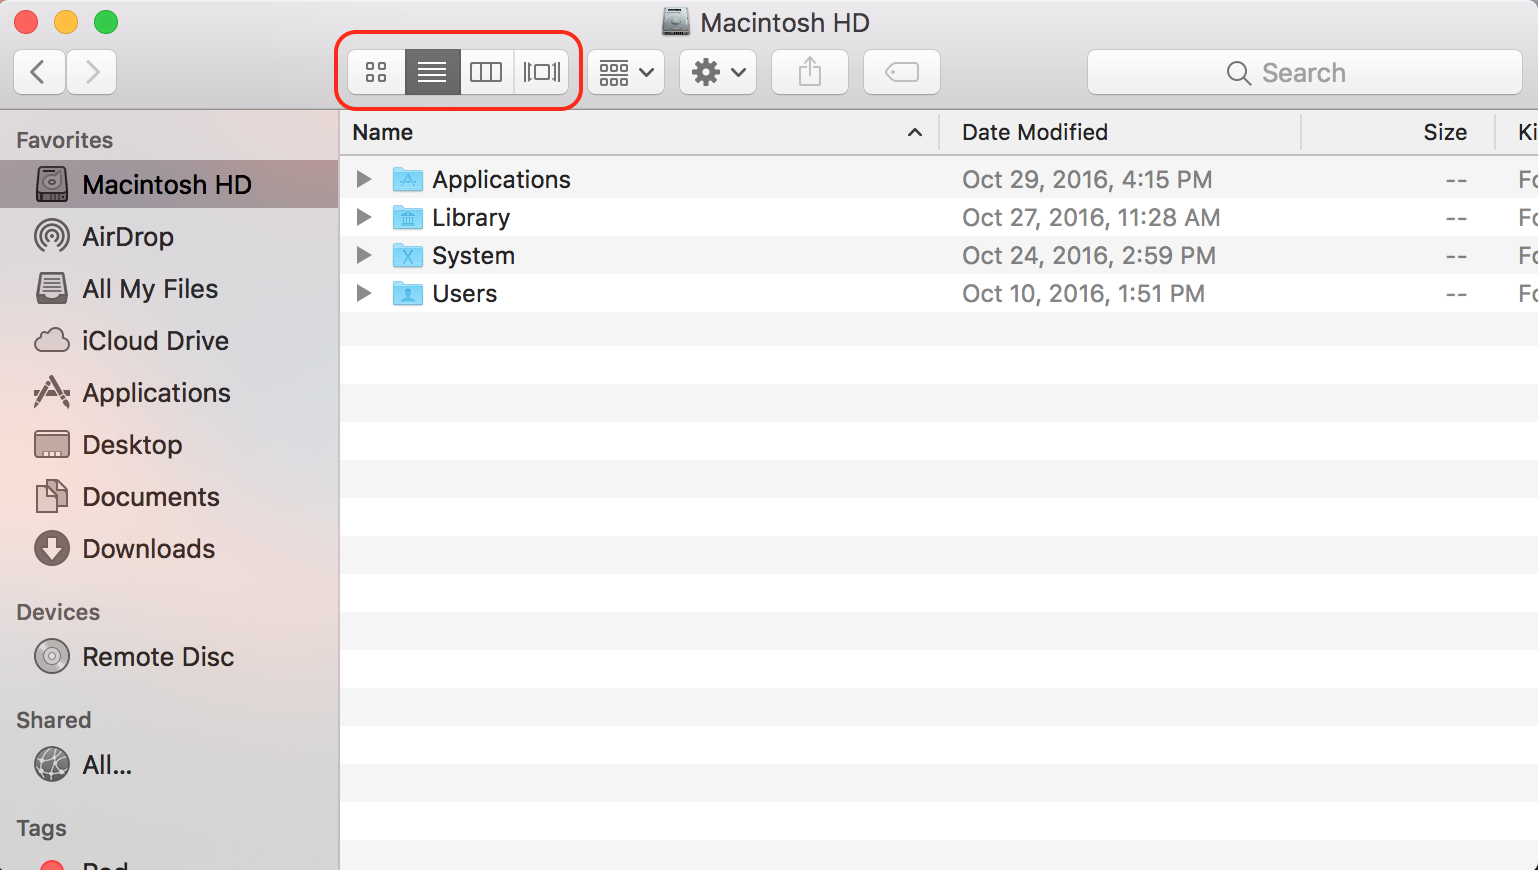Open iCloud Drive in the sidebar
This screenshot has width=1538, height=870.
coord(169,340)
